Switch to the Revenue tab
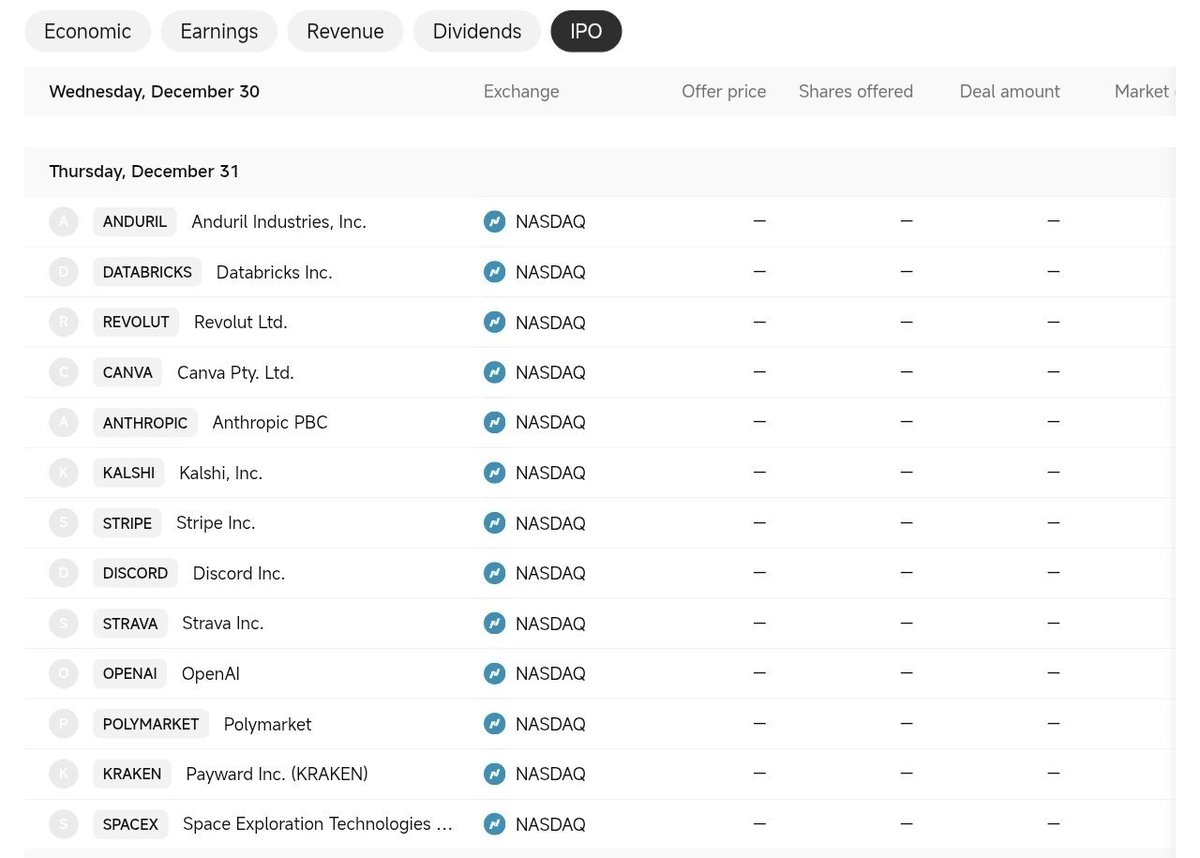1200x858 pixels. coord(345,31)
